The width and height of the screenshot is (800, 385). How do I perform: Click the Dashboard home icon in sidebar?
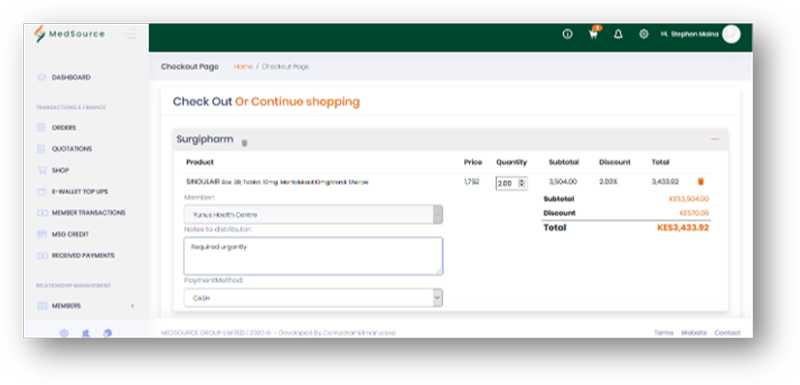tap(42, 78)
